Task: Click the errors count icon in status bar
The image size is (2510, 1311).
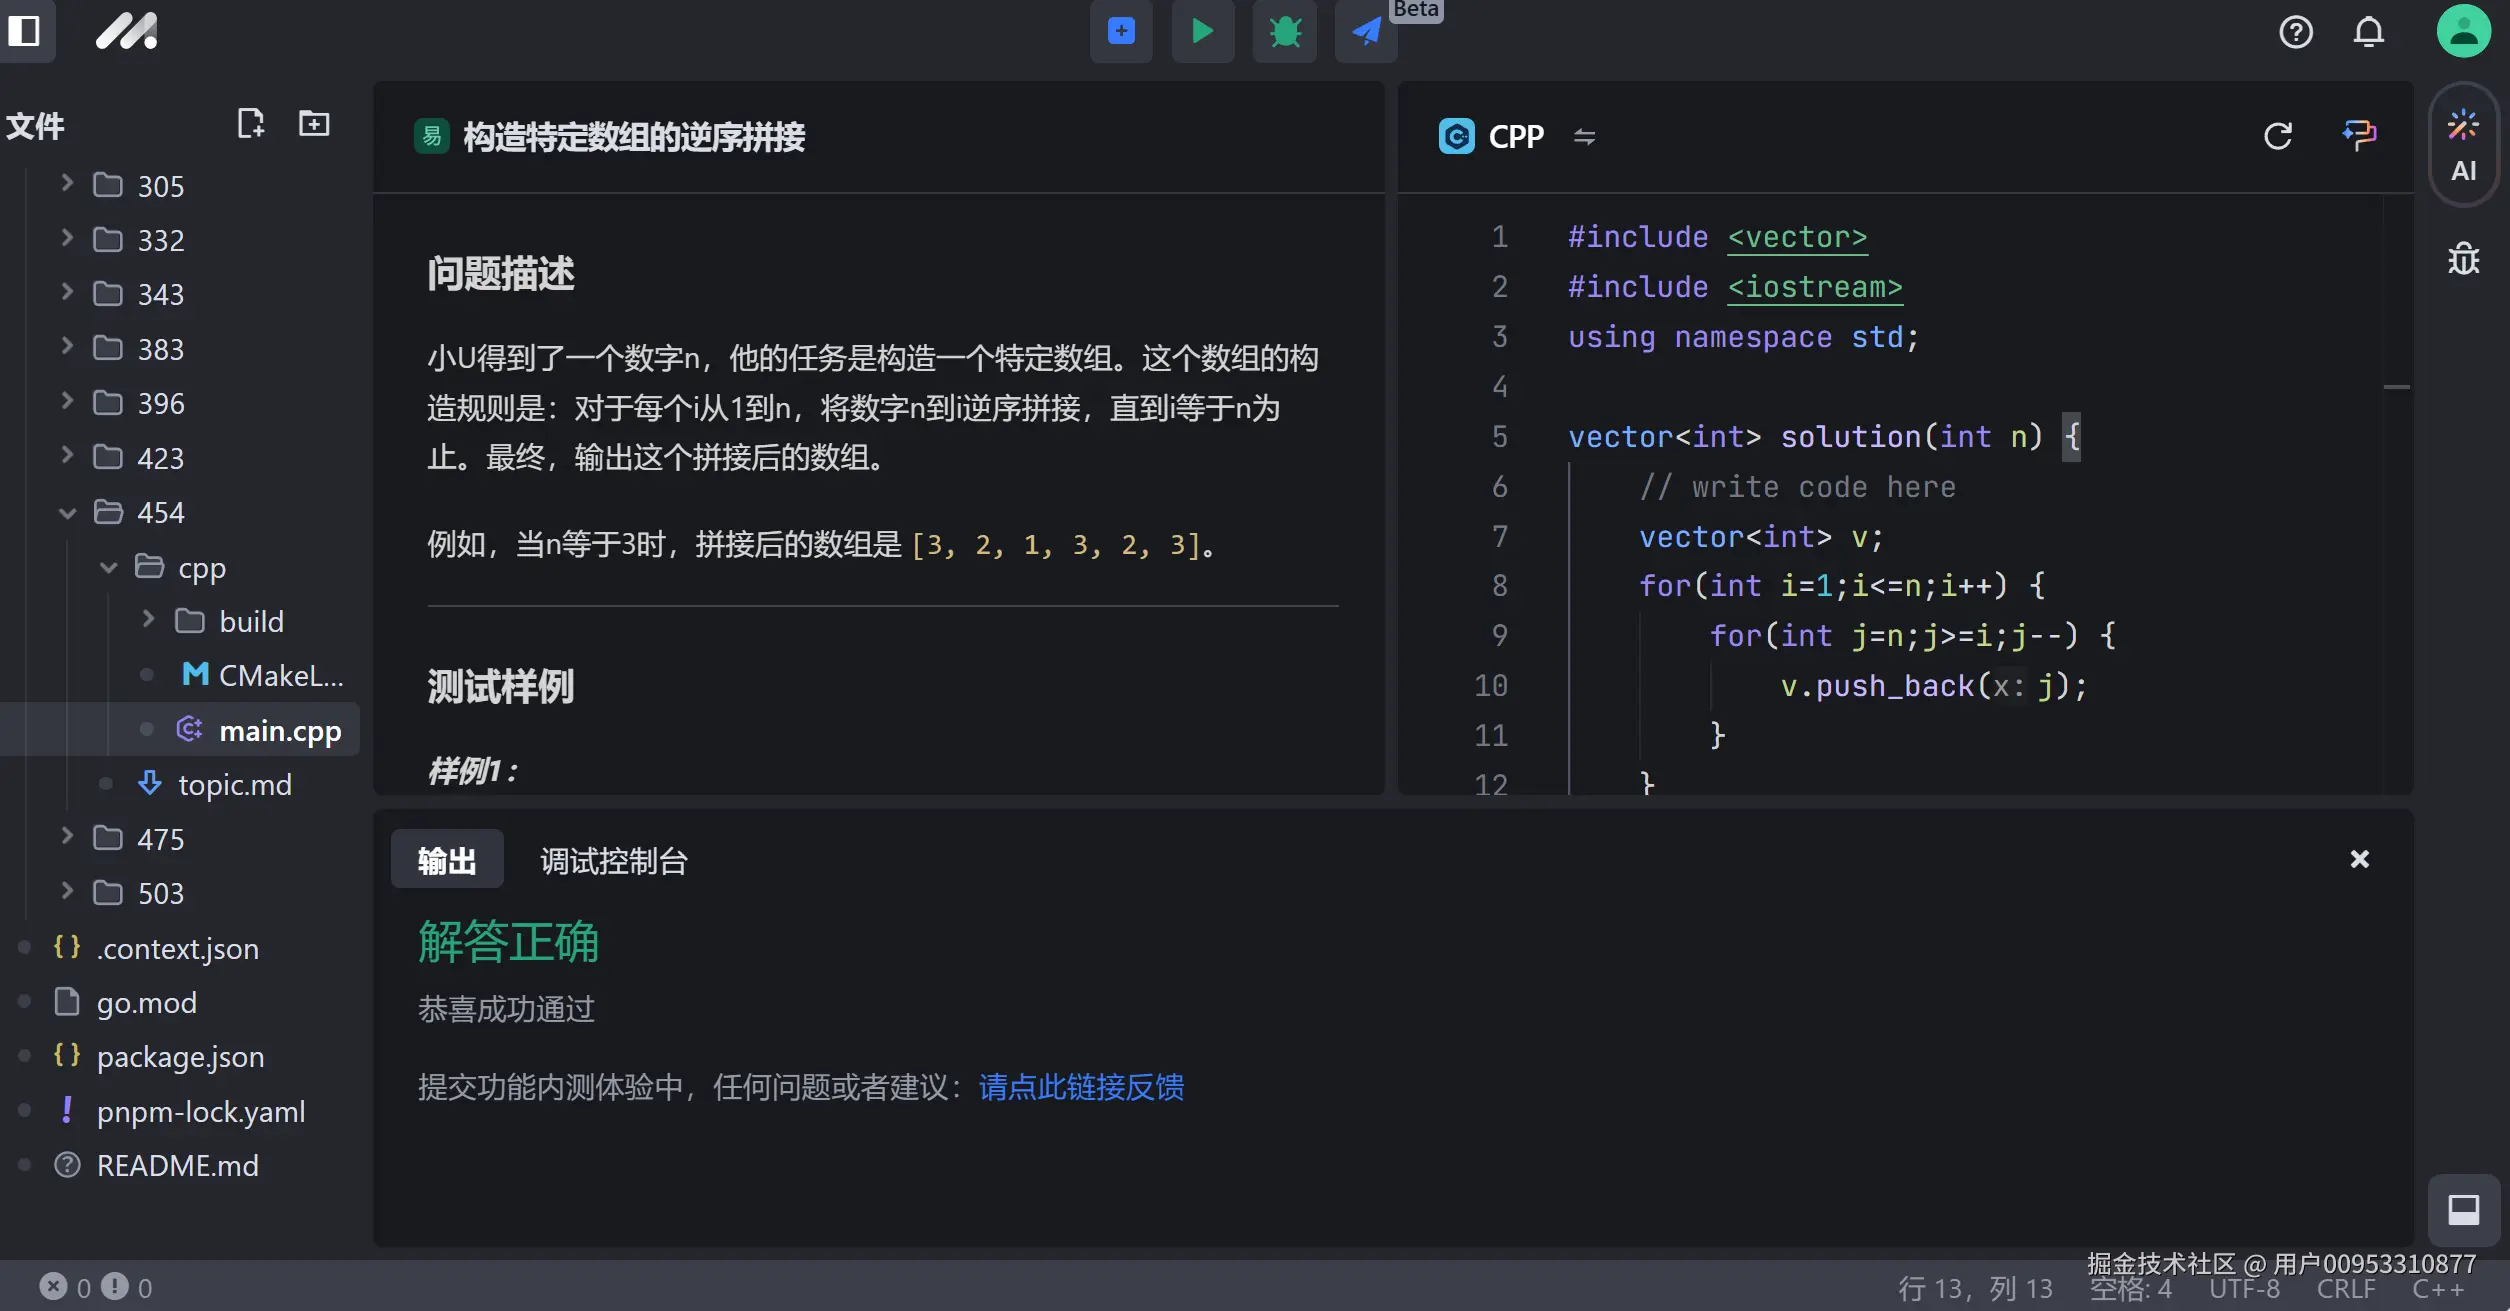Action: pyautogui.click(x=54, y=1286)
